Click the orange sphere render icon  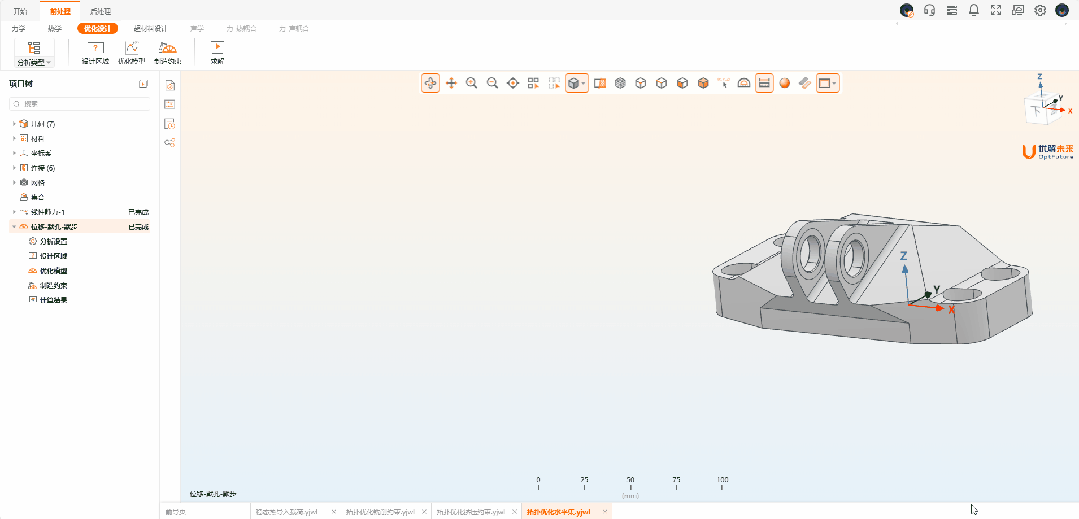784,83
